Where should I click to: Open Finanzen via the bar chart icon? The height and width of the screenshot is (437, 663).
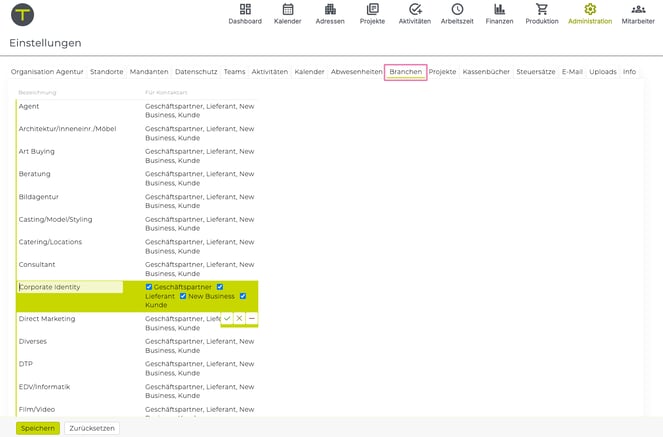tap(499, 9)
